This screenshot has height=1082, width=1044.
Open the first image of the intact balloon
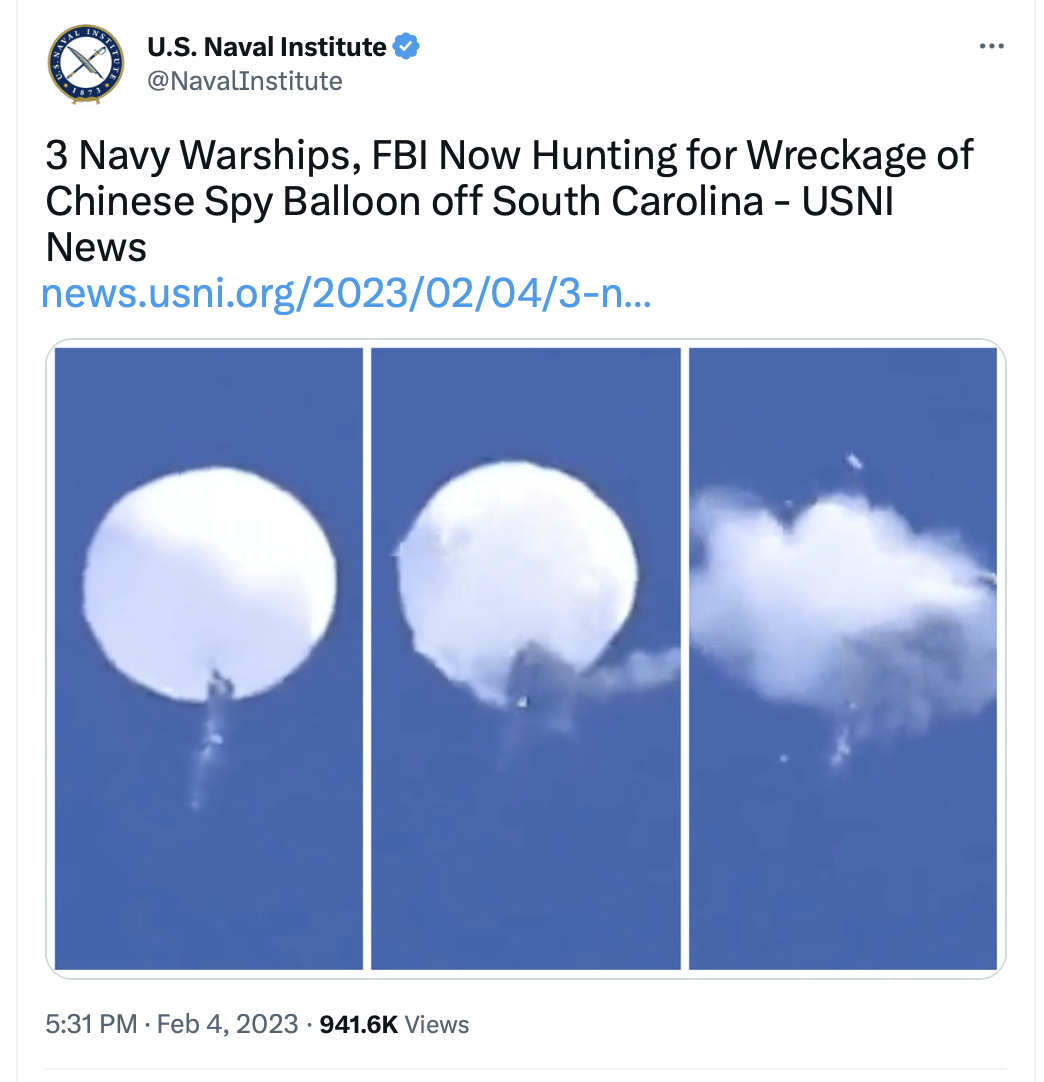pyautogui.click(x=208, y=658)
